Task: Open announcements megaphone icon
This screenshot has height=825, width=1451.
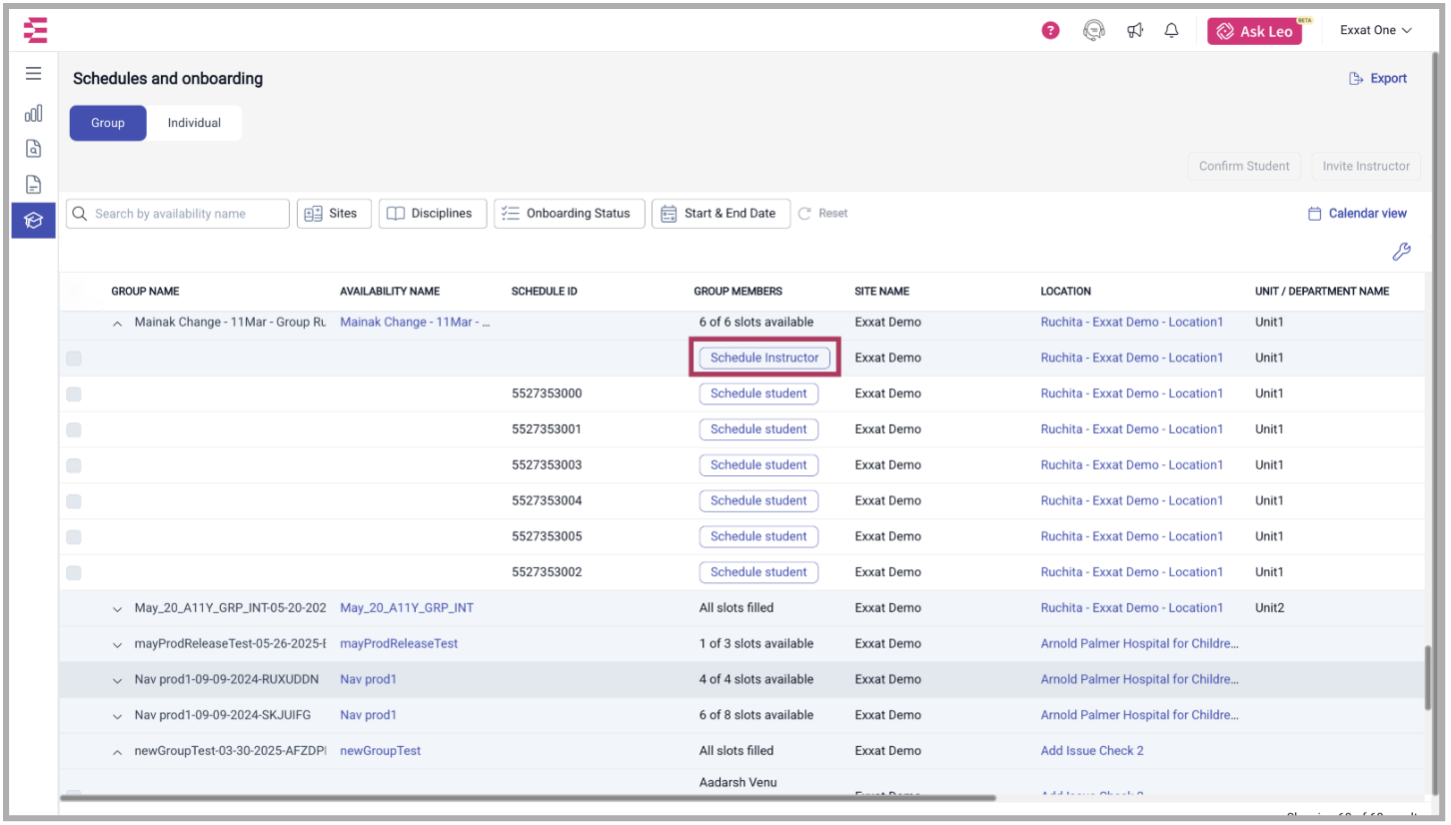Action: click(1134, 31)
